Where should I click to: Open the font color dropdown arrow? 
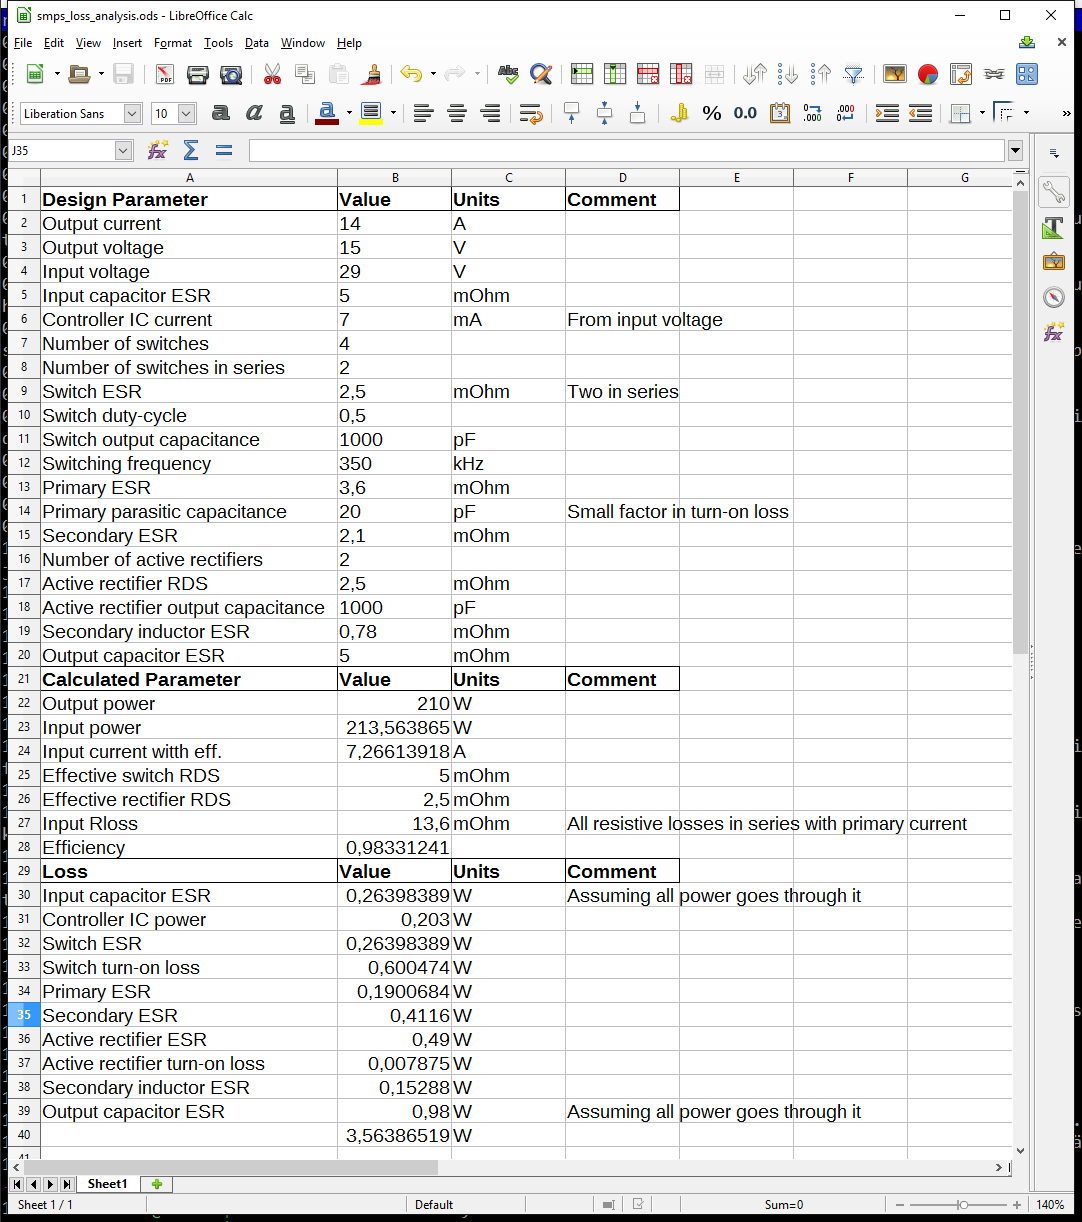(x=349, y=114)
